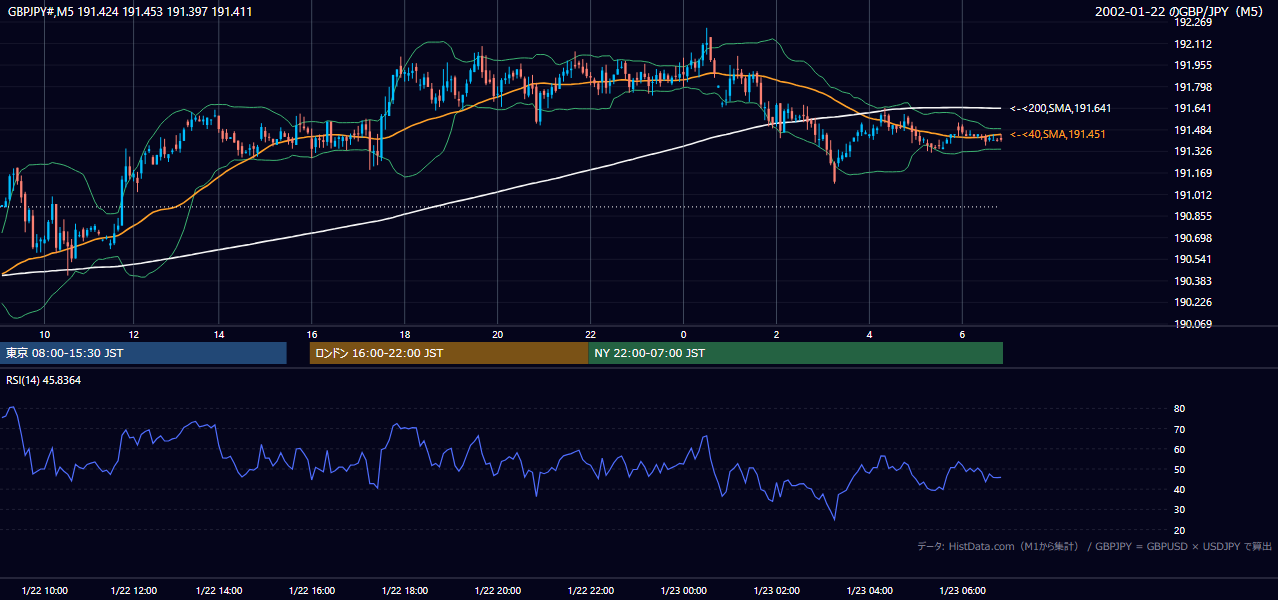Select the <-<200,SMA,191.641 indicator label
1278x600 pixels.
pyautogui.click(x=1061, y=108)
